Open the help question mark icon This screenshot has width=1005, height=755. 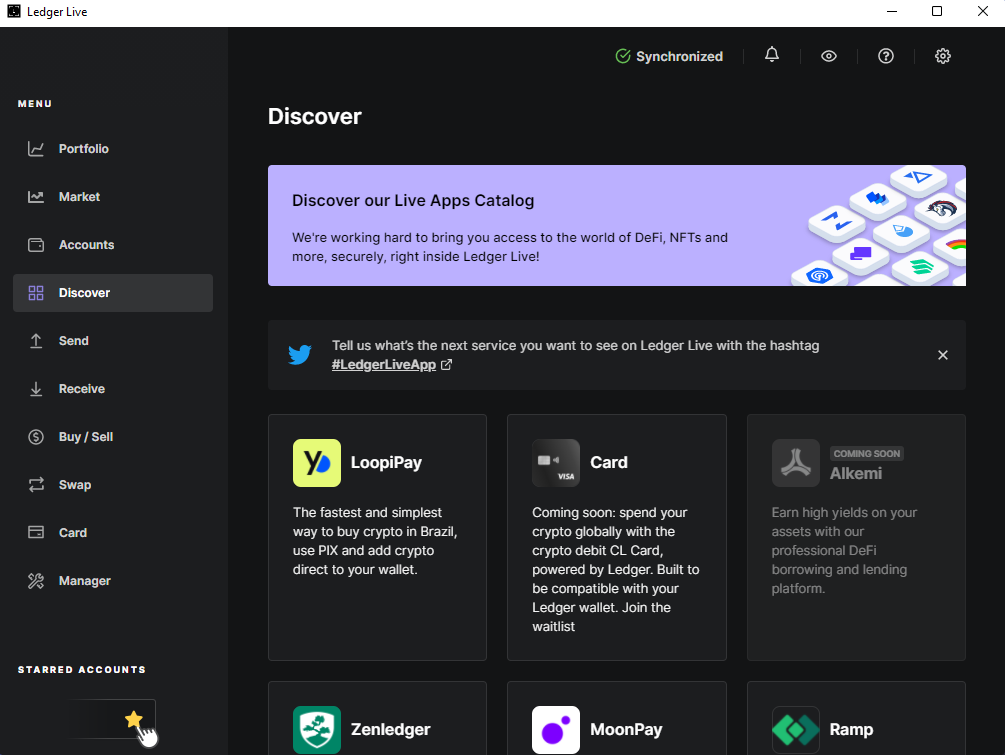coord(885,56)
